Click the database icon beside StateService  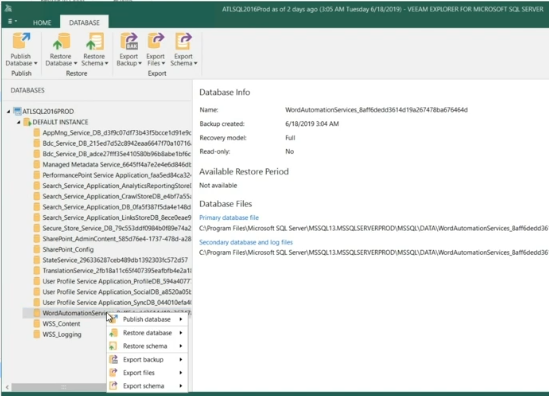click(x=37, y=260)
